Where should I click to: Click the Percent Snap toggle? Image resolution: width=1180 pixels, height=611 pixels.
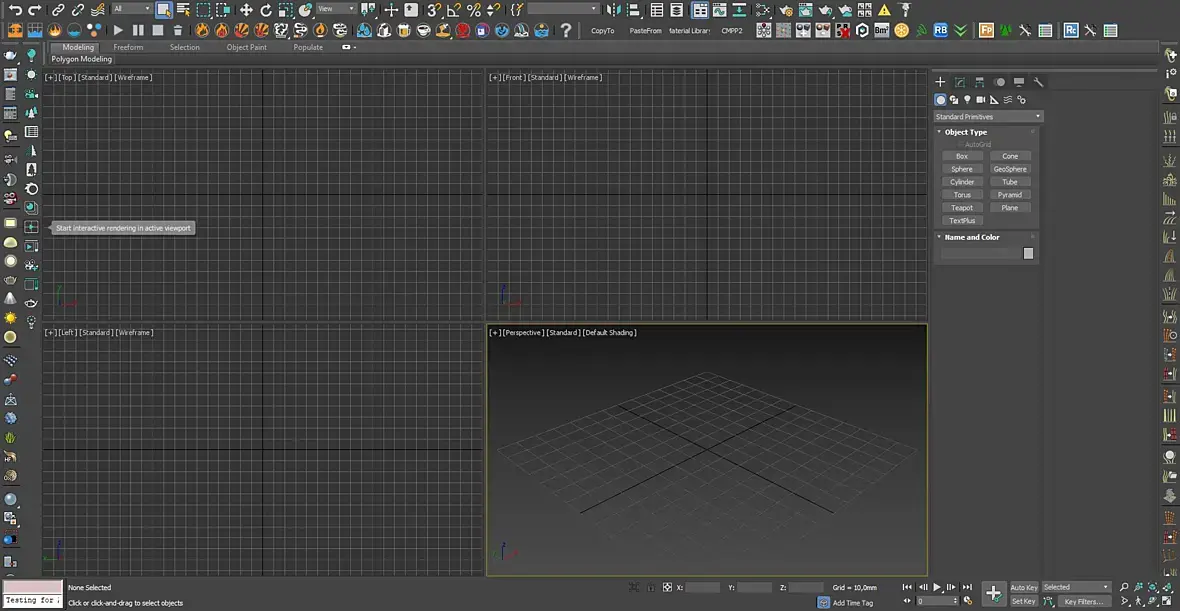point(474,9)
